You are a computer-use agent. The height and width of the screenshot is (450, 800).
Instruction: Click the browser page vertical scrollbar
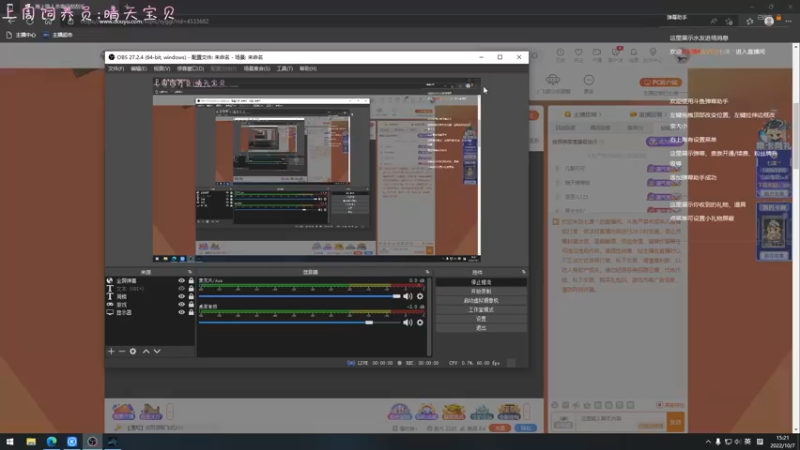coord(796,238)
